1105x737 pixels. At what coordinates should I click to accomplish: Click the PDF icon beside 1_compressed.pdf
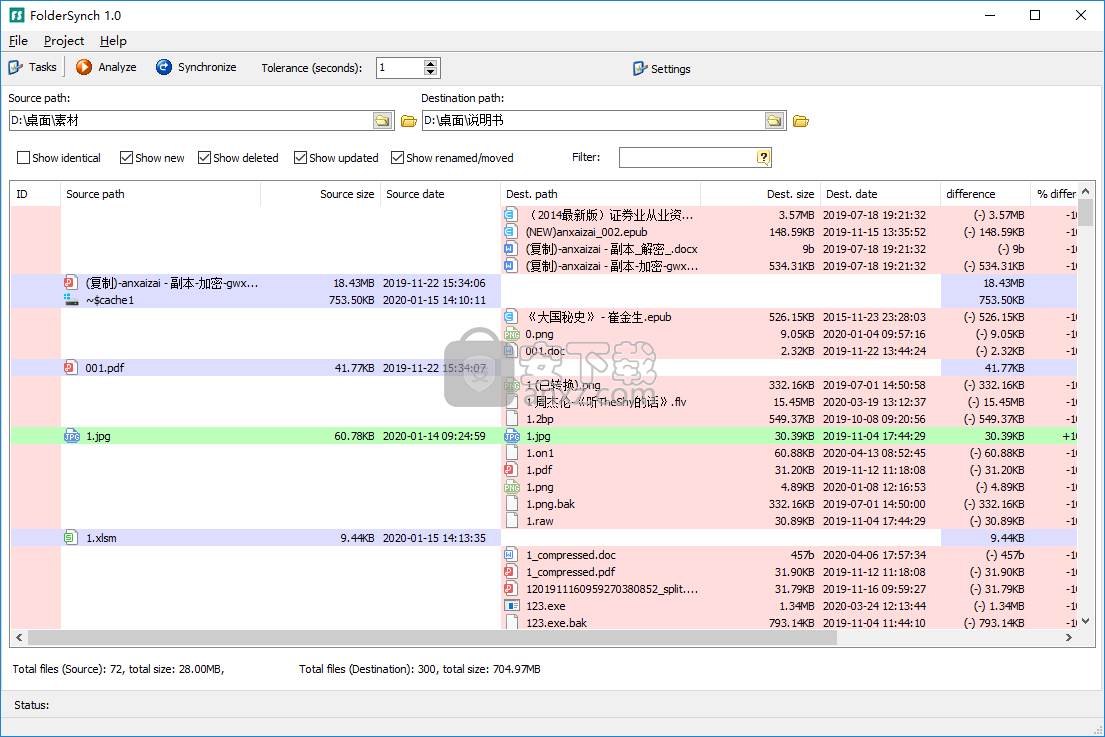tap(511, 571)
